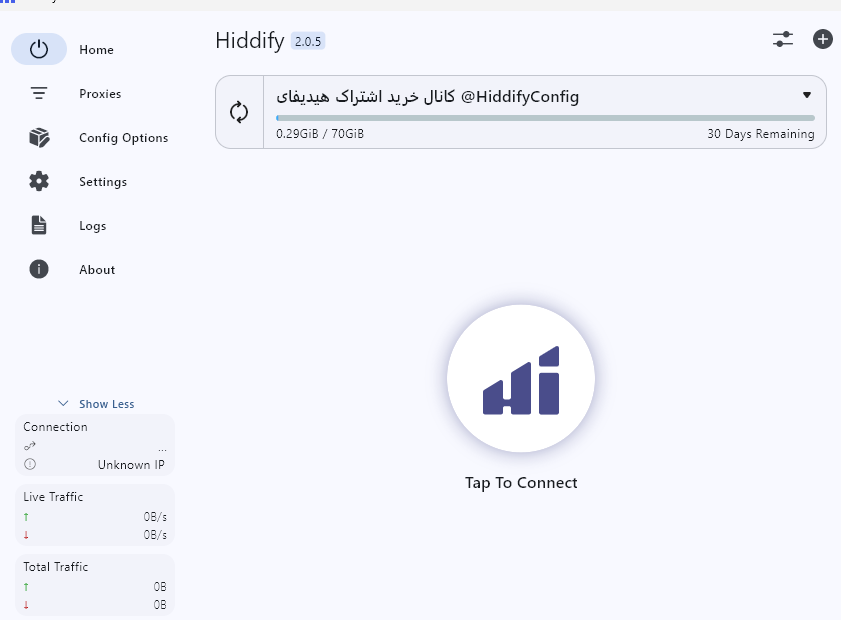The width and height of the screenshot is (841, 620).
Task: Click the 2.0.5 version badge
Action: point(308,41)
